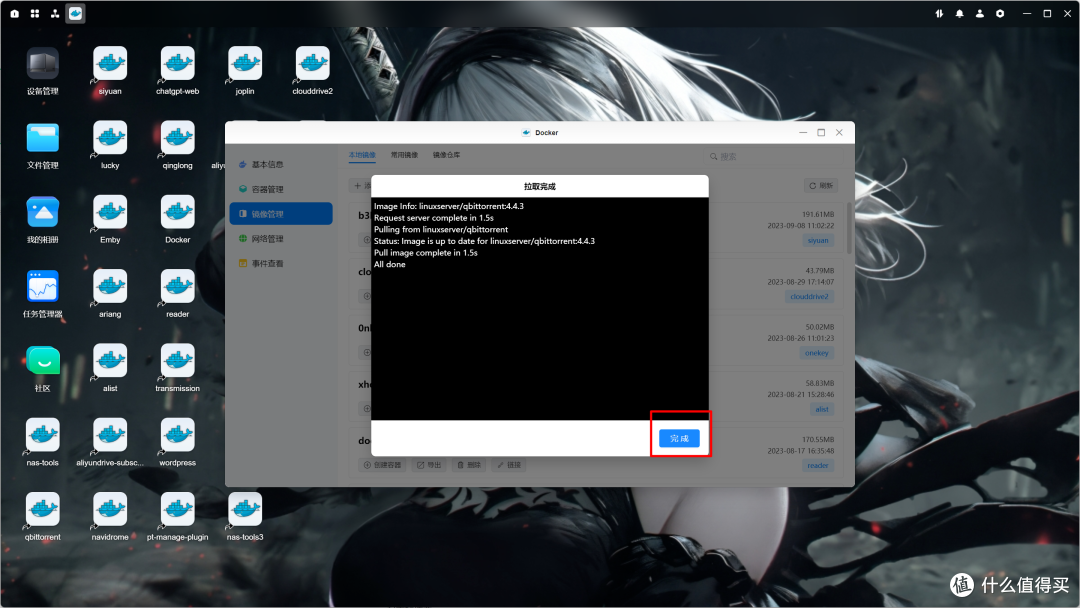
Task: Launch the Emby desktop shortcut
Action: point(110,220)
